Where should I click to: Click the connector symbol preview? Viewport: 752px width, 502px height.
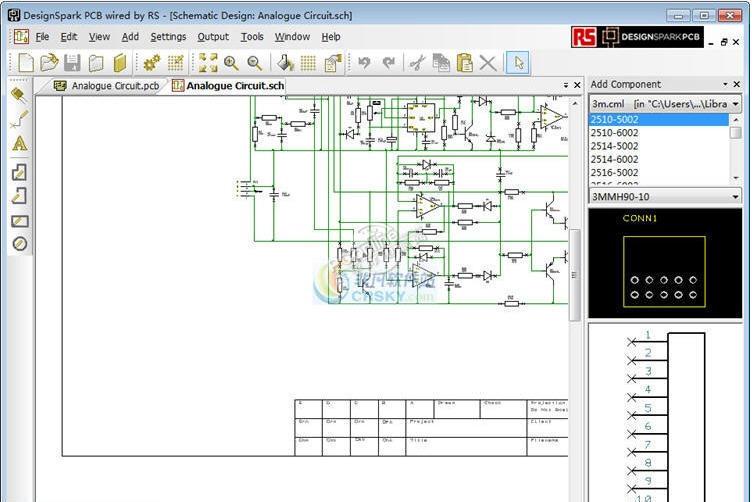665,413
